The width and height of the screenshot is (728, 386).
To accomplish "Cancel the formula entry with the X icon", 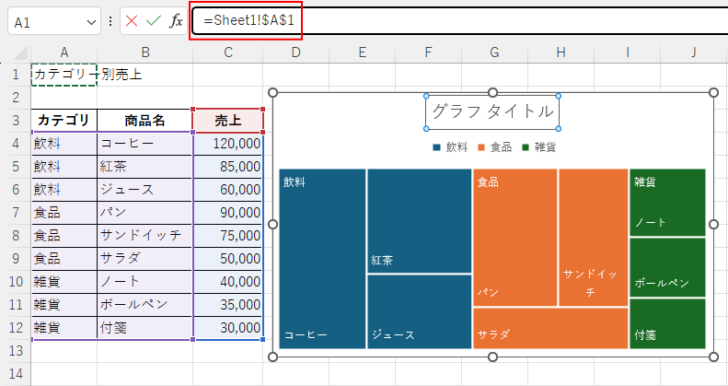I will click(x=131, y=21).
